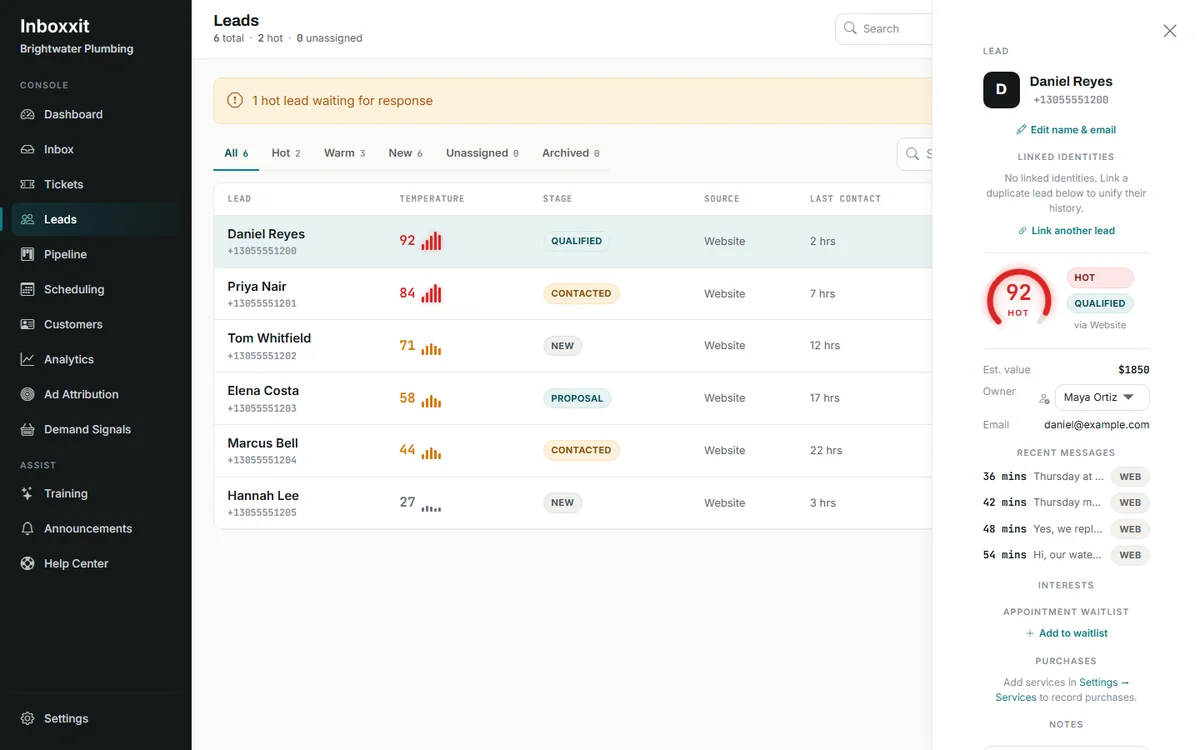Screen dimensions: 1200x750
Task: Click the Scheduling calendar icon
Action: tap(28, 289)
